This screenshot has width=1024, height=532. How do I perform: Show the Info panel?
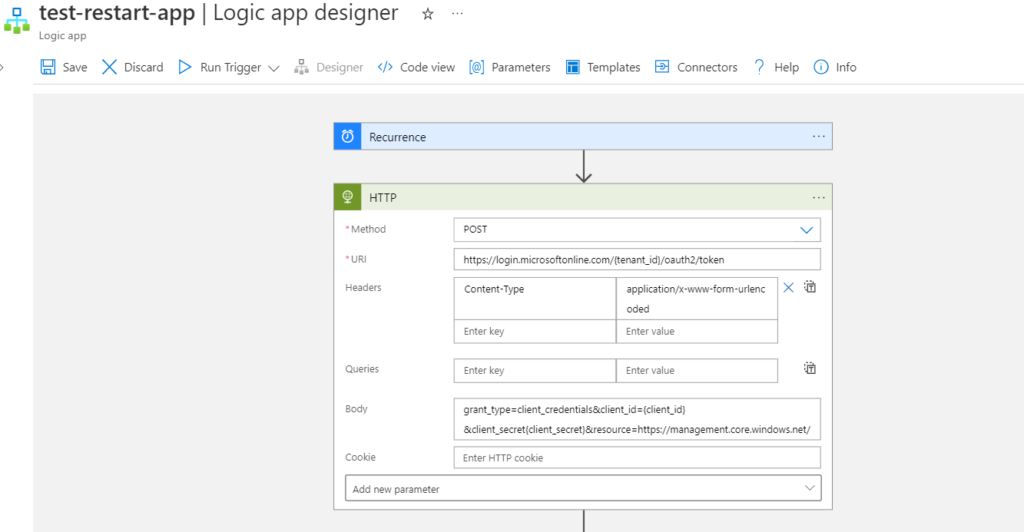click(x=835, y=67)
